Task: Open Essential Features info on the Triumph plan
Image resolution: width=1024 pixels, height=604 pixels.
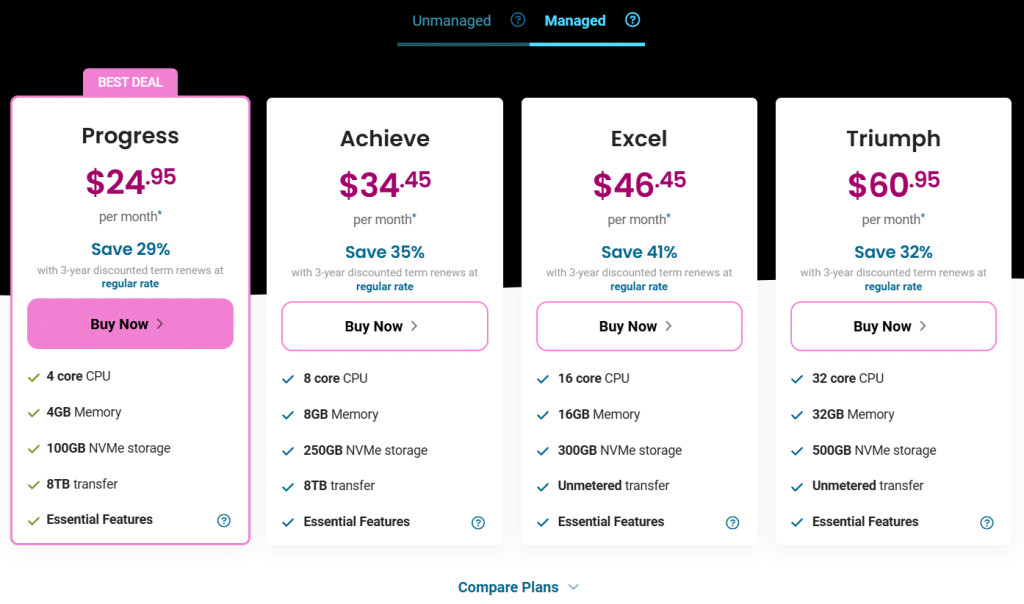Action: [x=986, y=522]
